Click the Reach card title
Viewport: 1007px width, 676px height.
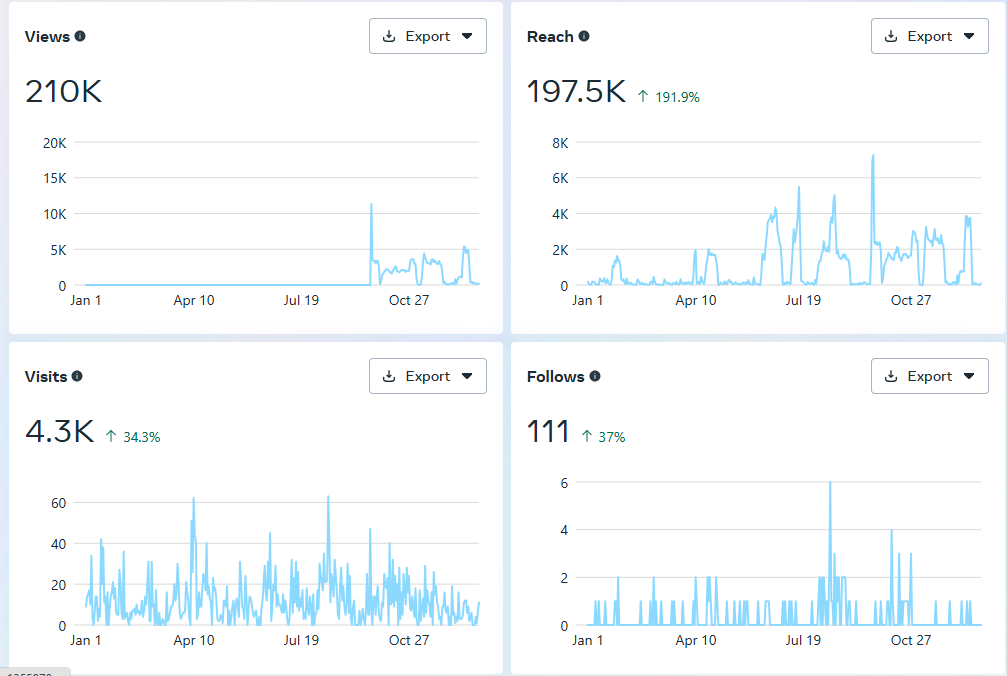pos(550,37)
